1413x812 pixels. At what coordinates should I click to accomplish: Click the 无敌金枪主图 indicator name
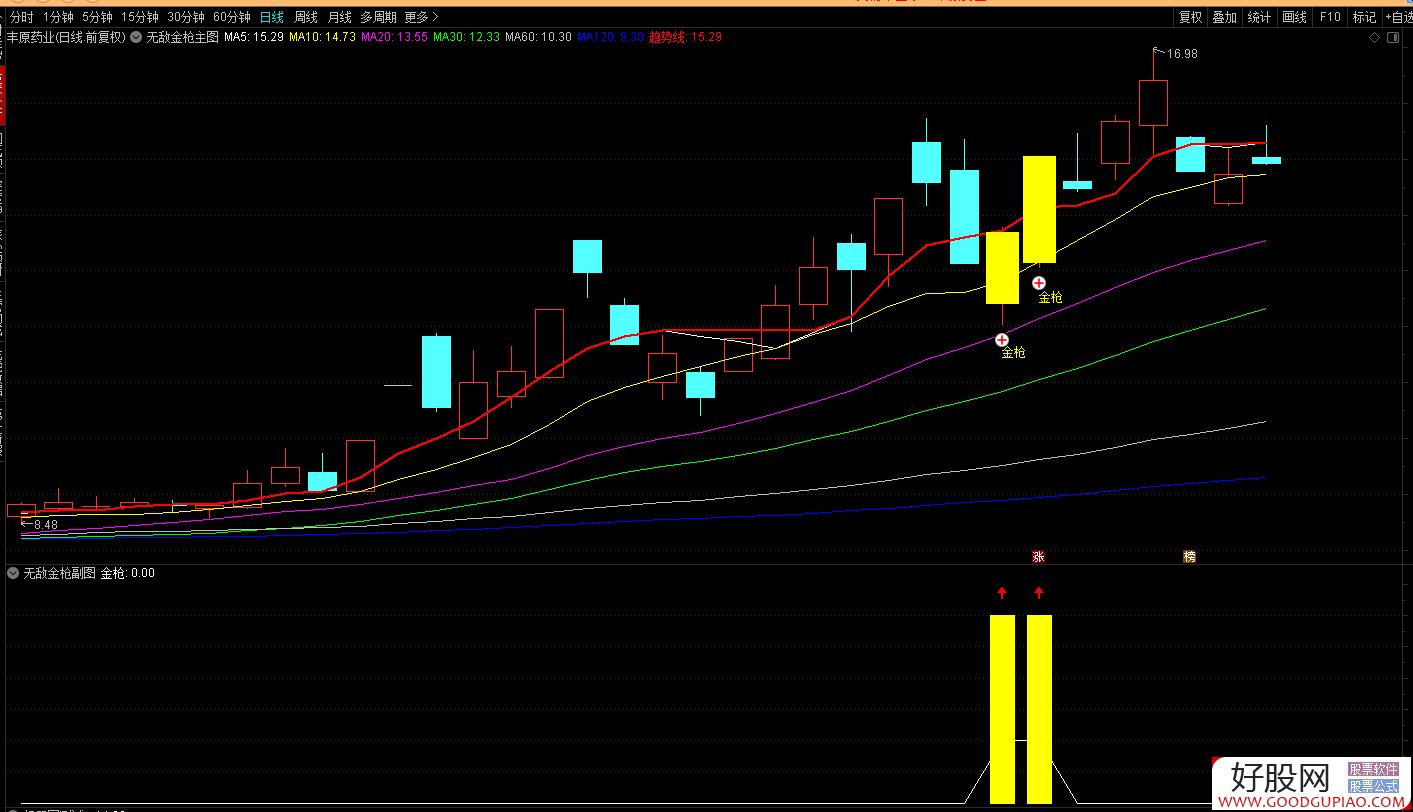(x=182, y=37)
